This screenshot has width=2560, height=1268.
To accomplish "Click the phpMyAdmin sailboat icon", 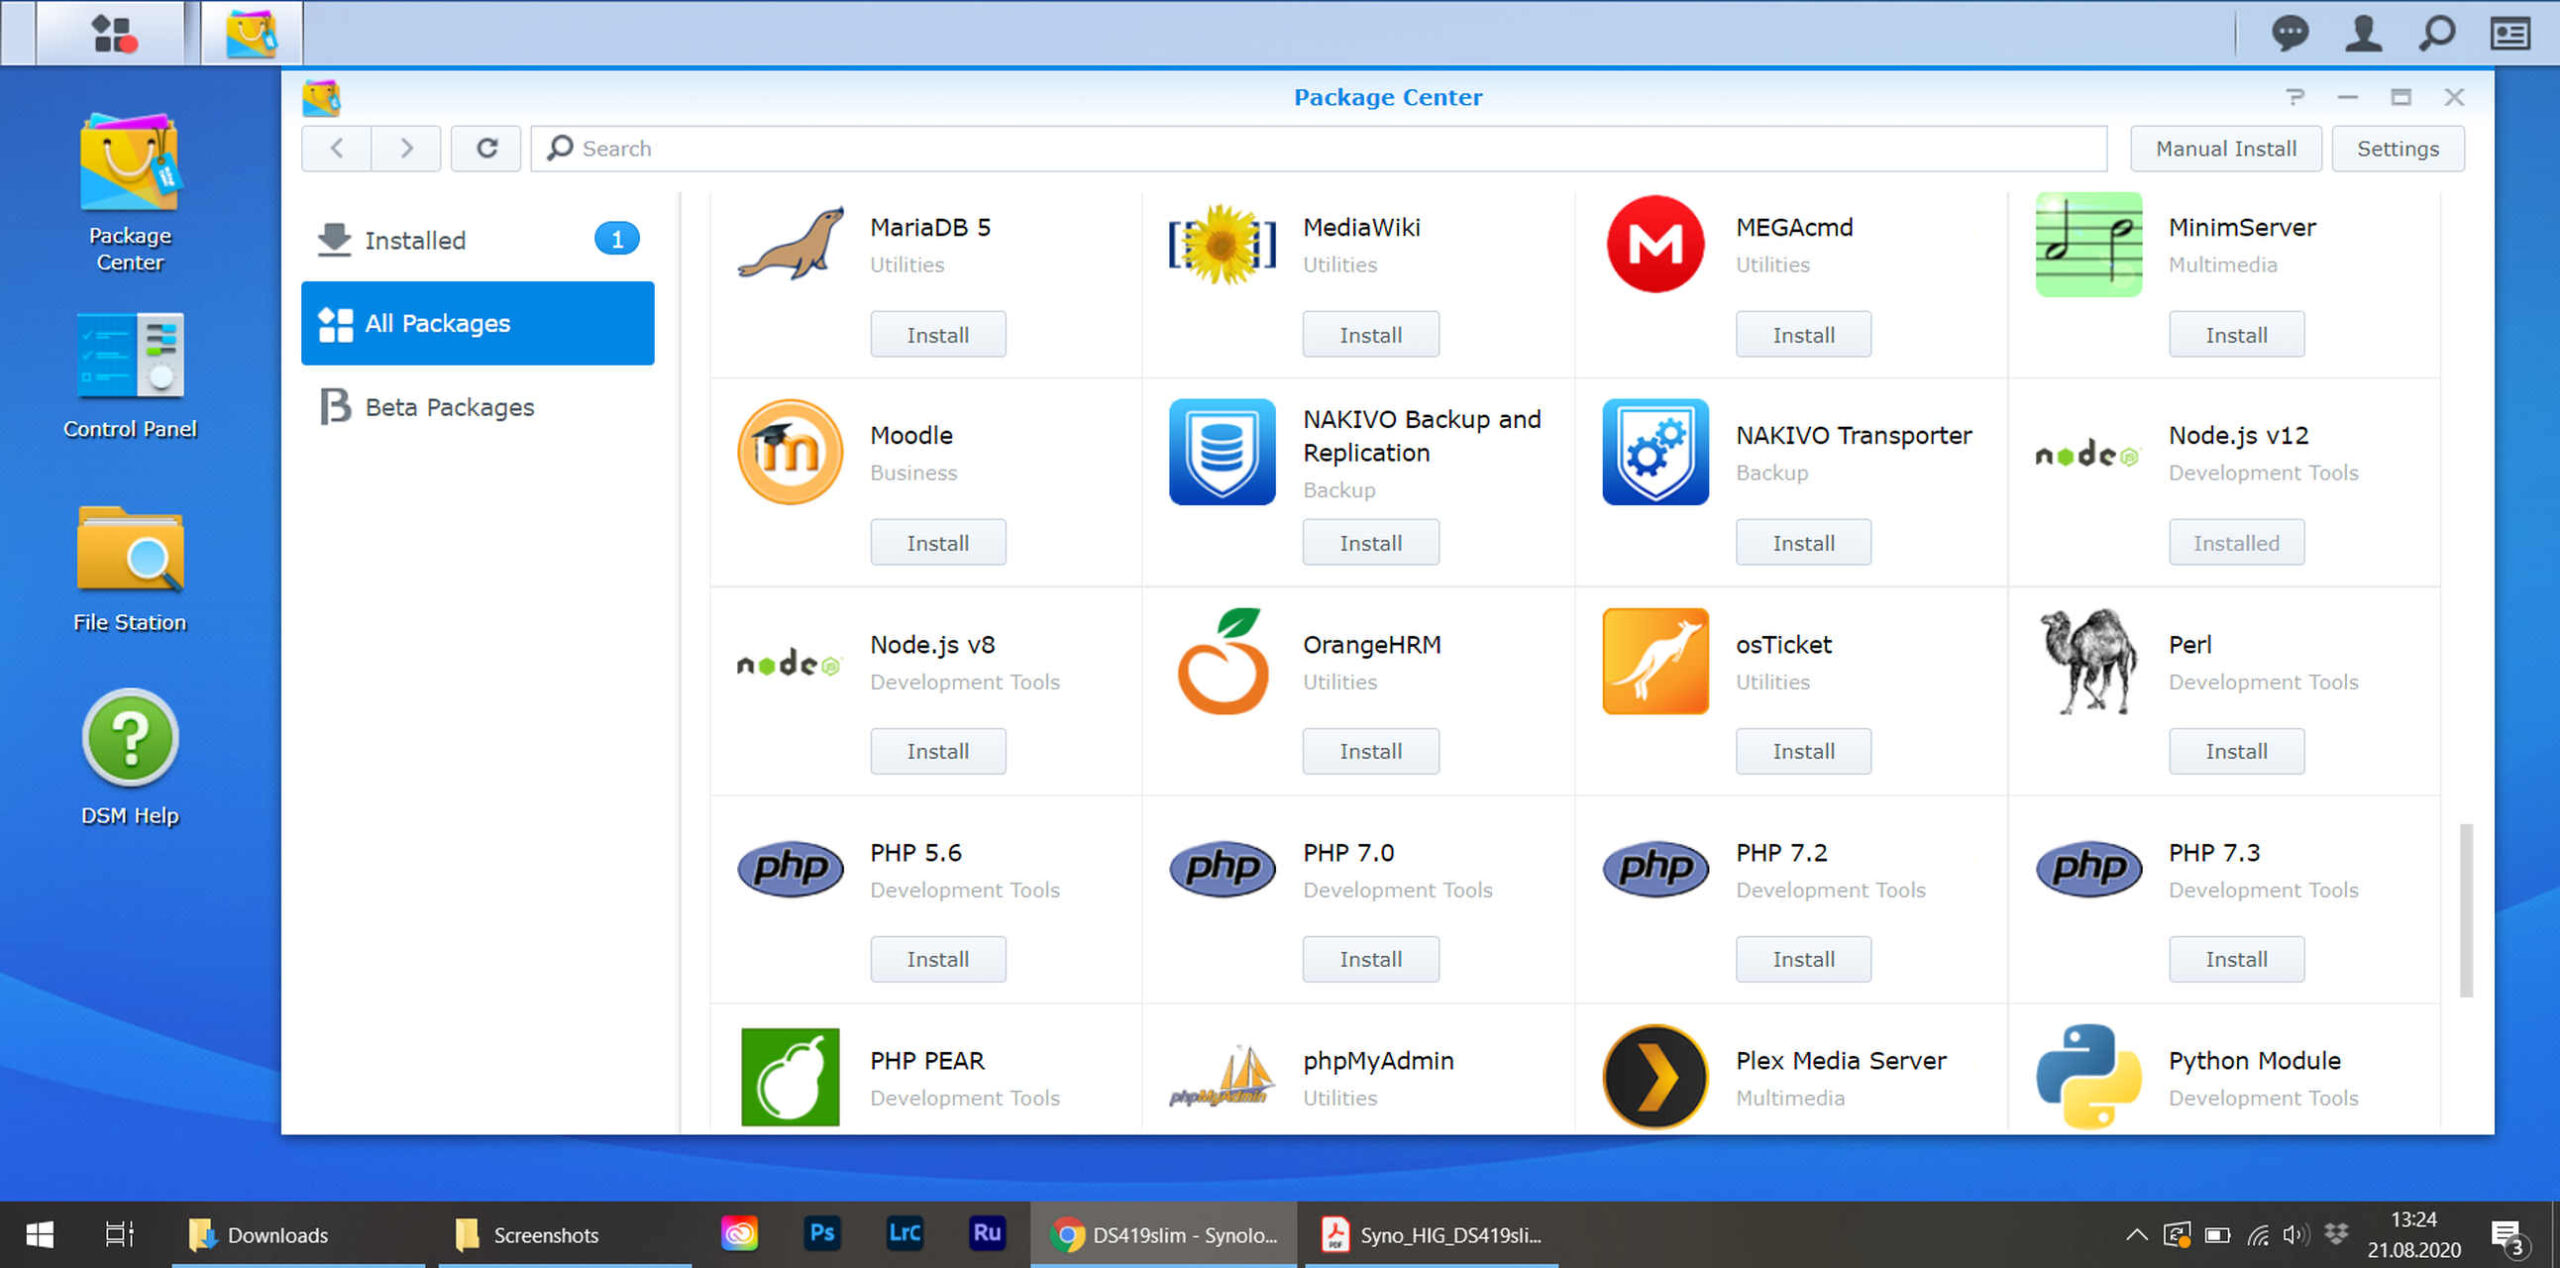I will tap(1222, 1077).
